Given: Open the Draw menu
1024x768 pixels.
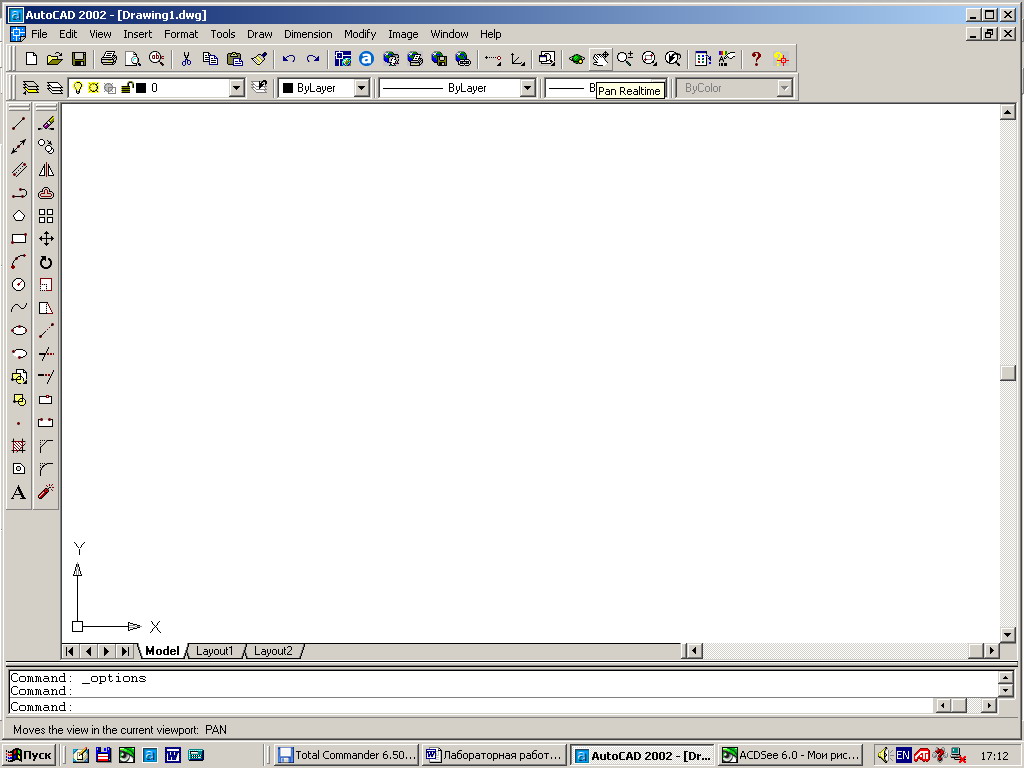Looking at the screenshot, I should pos(259,34).
